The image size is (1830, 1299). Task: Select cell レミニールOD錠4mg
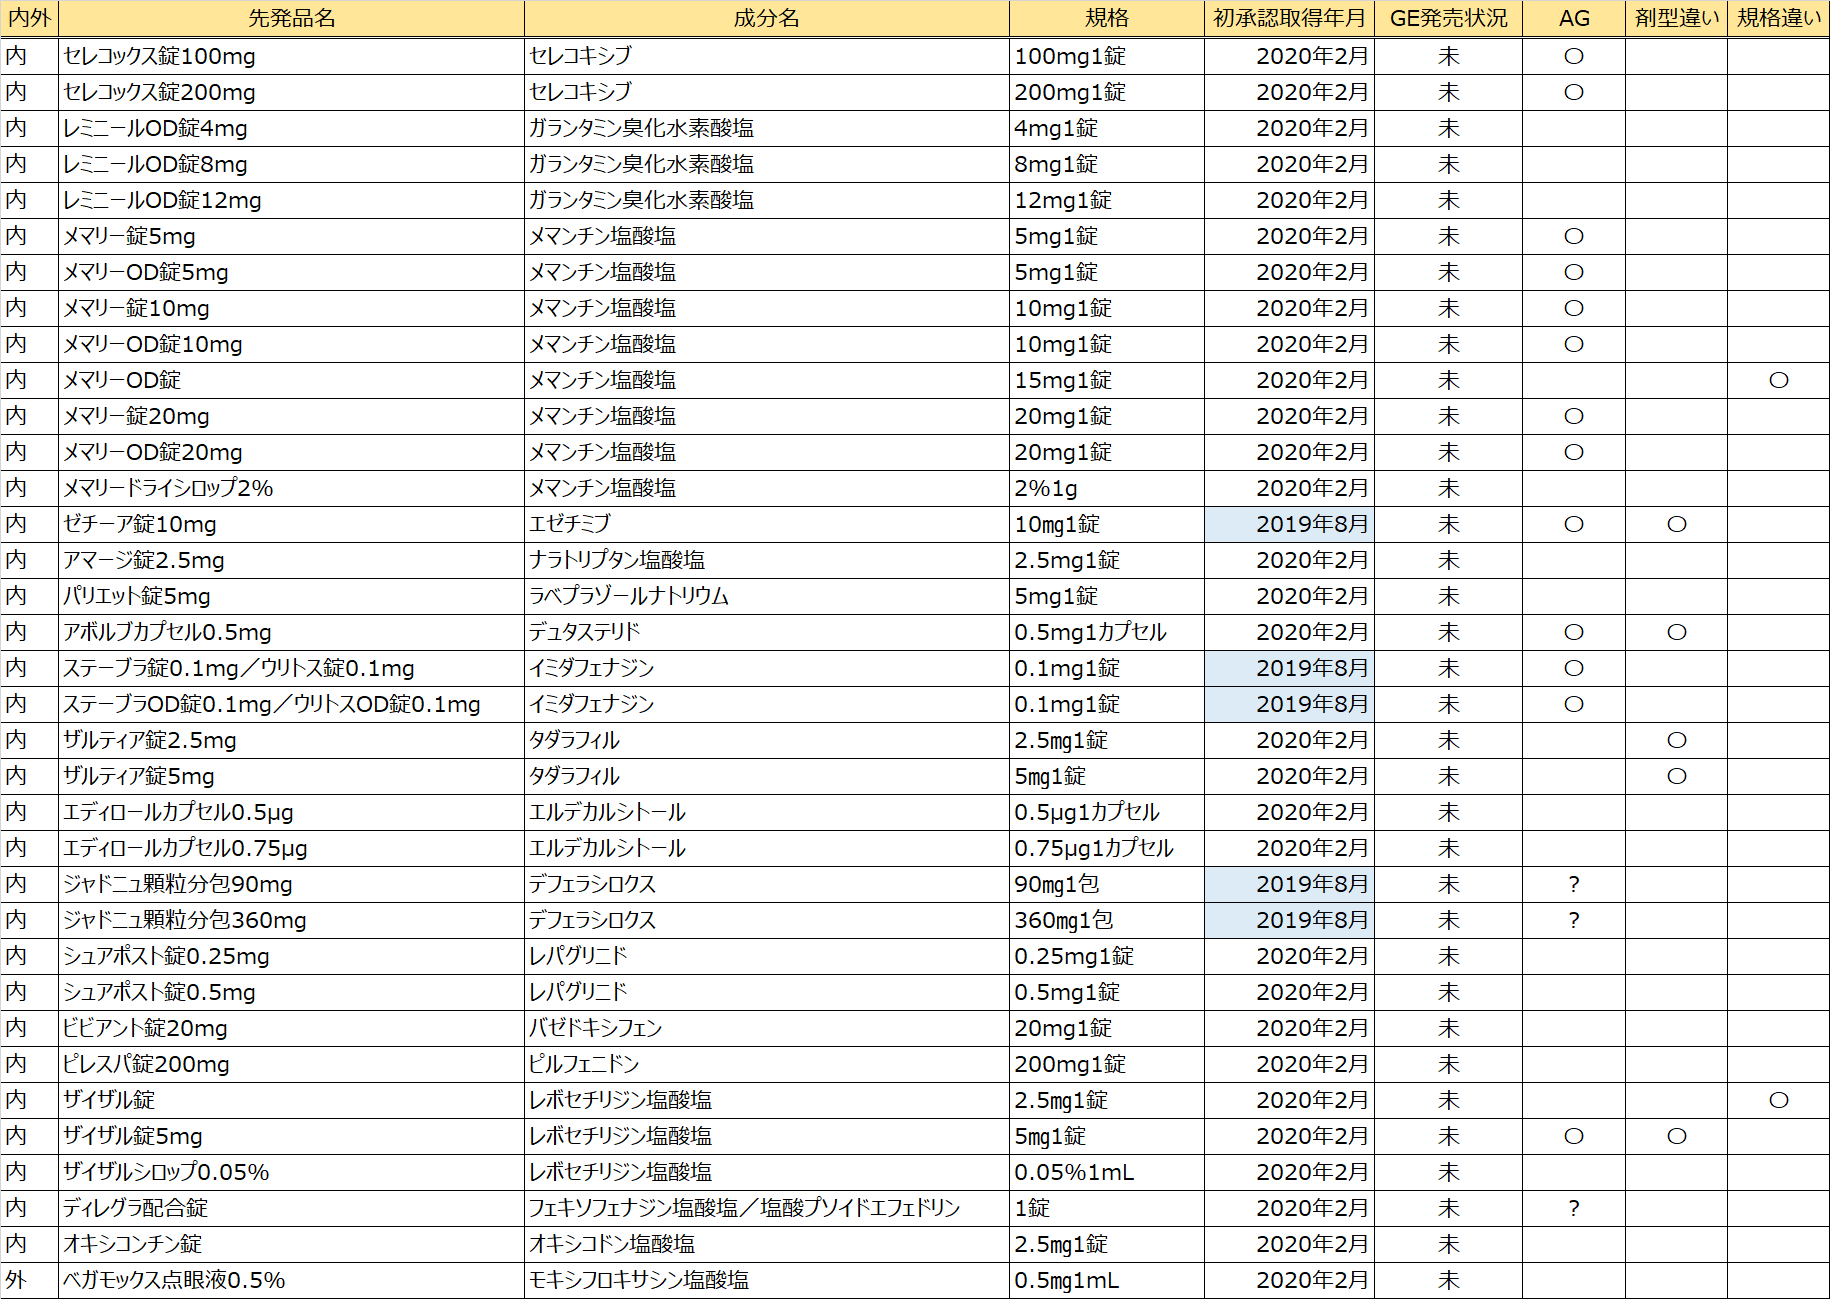[291, 128]
